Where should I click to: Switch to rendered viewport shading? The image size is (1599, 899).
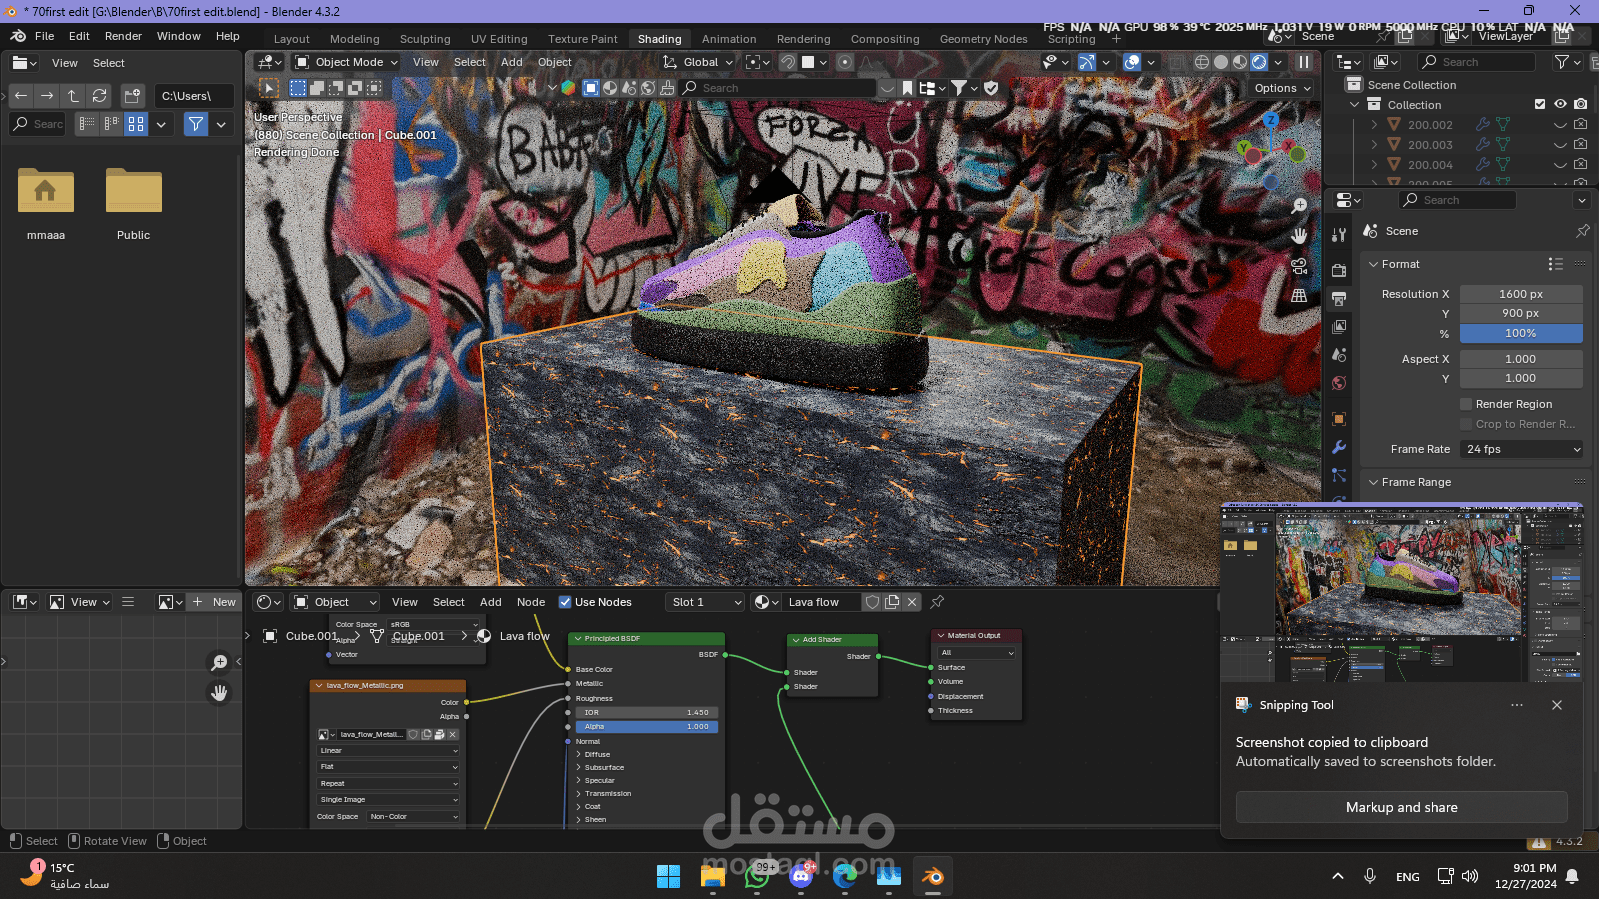coord(1259,62)
